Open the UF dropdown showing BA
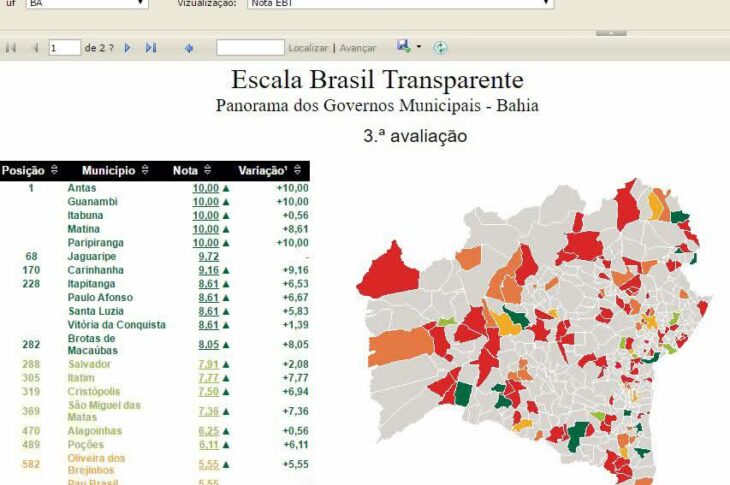The width and height of the screenshot is (730, 485). (86, 4)
